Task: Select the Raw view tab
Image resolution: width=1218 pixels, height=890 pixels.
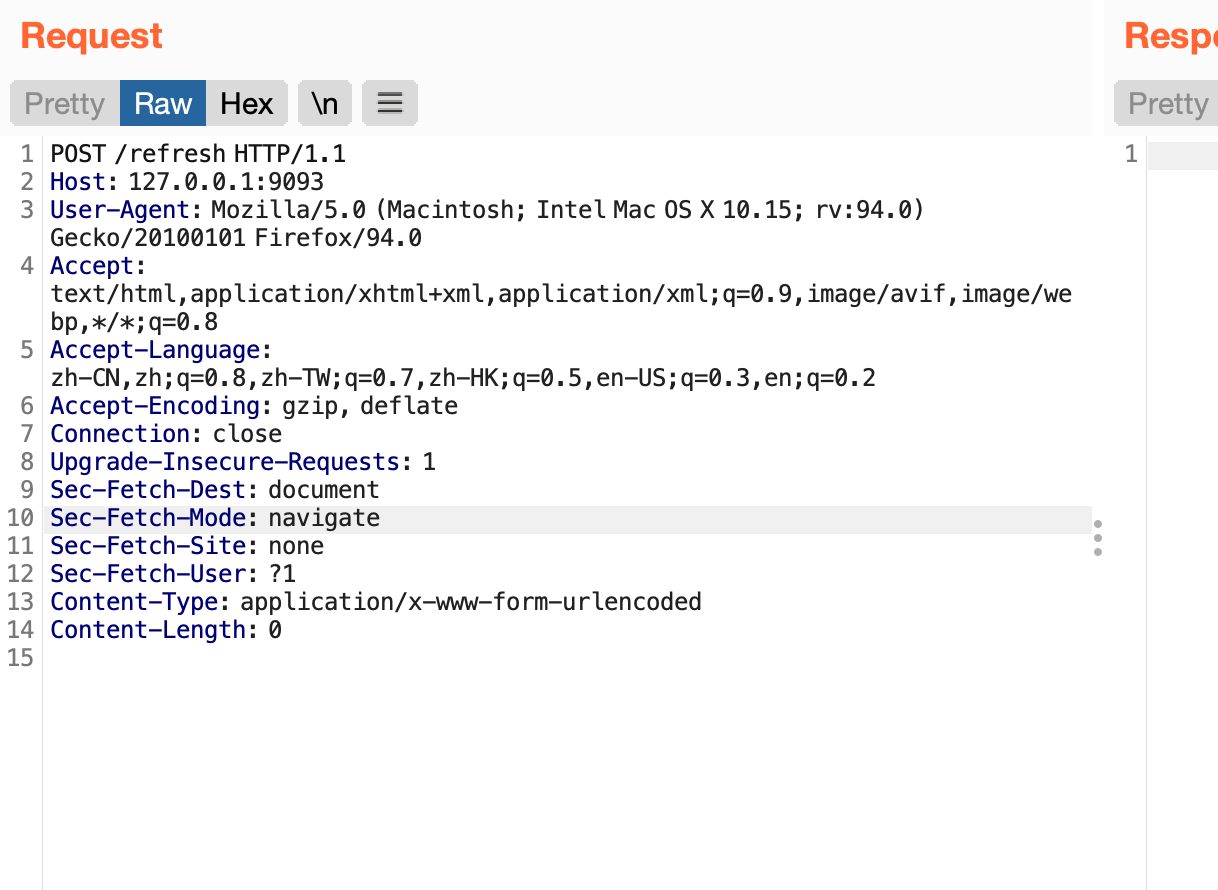Action: pos(163,104)
